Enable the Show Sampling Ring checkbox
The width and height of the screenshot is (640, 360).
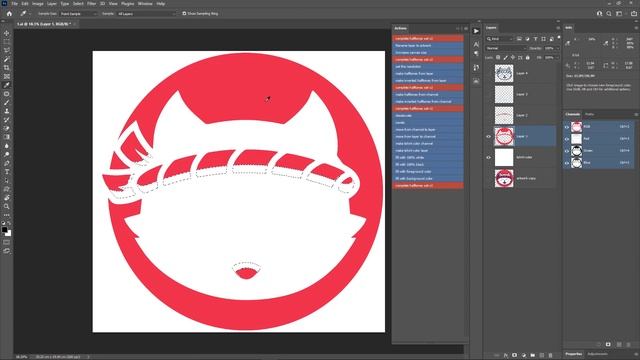(184, 13)
